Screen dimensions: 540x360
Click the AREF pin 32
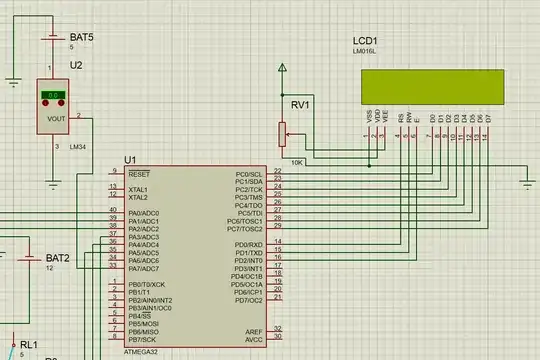pyautogui.click(x=275, y=331)
